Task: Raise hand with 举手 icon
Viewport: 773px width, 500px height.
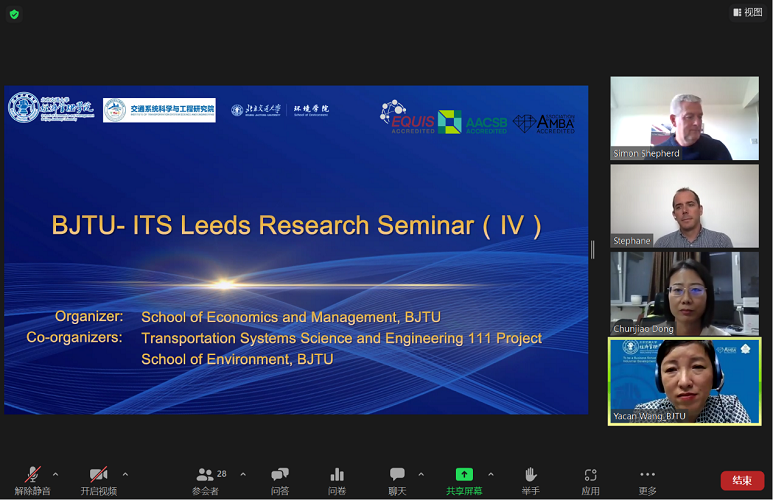Action: point(530,481)
